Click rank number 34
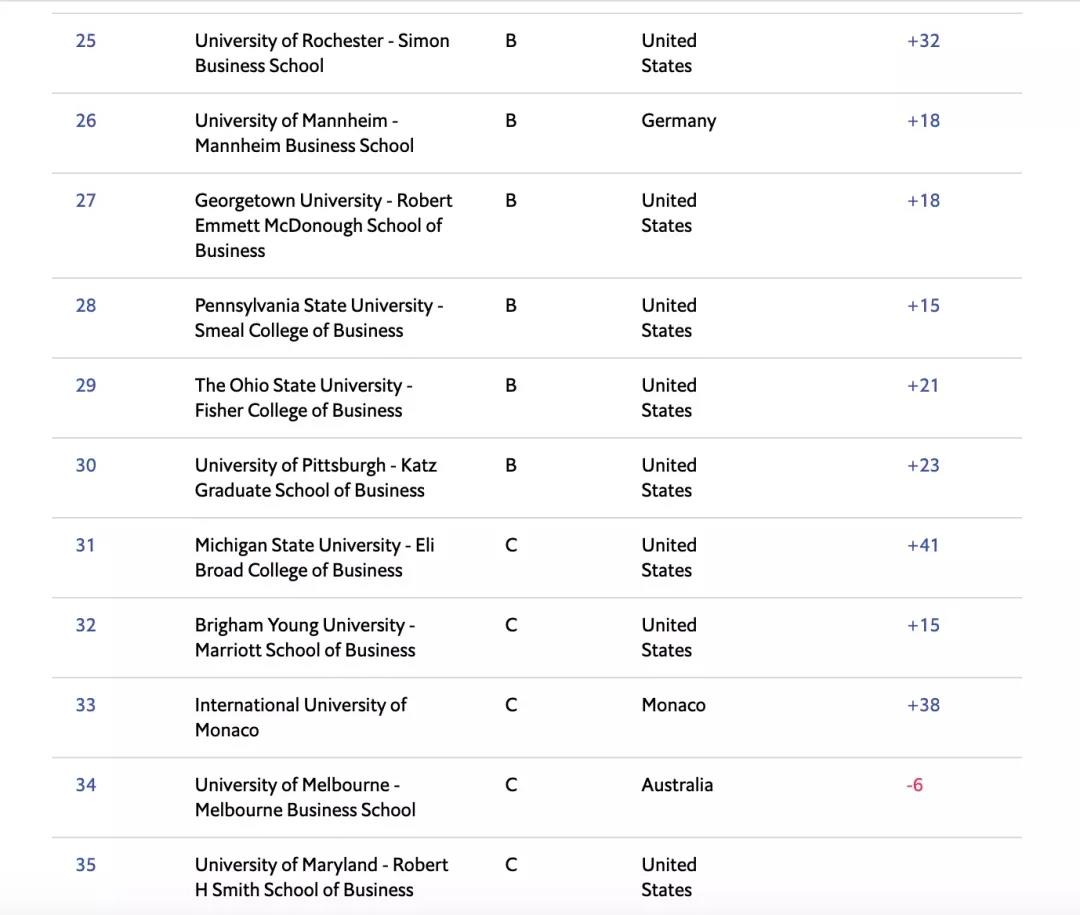The width and height of the screenshot is (1080, 915). click(x=86, y=785)
